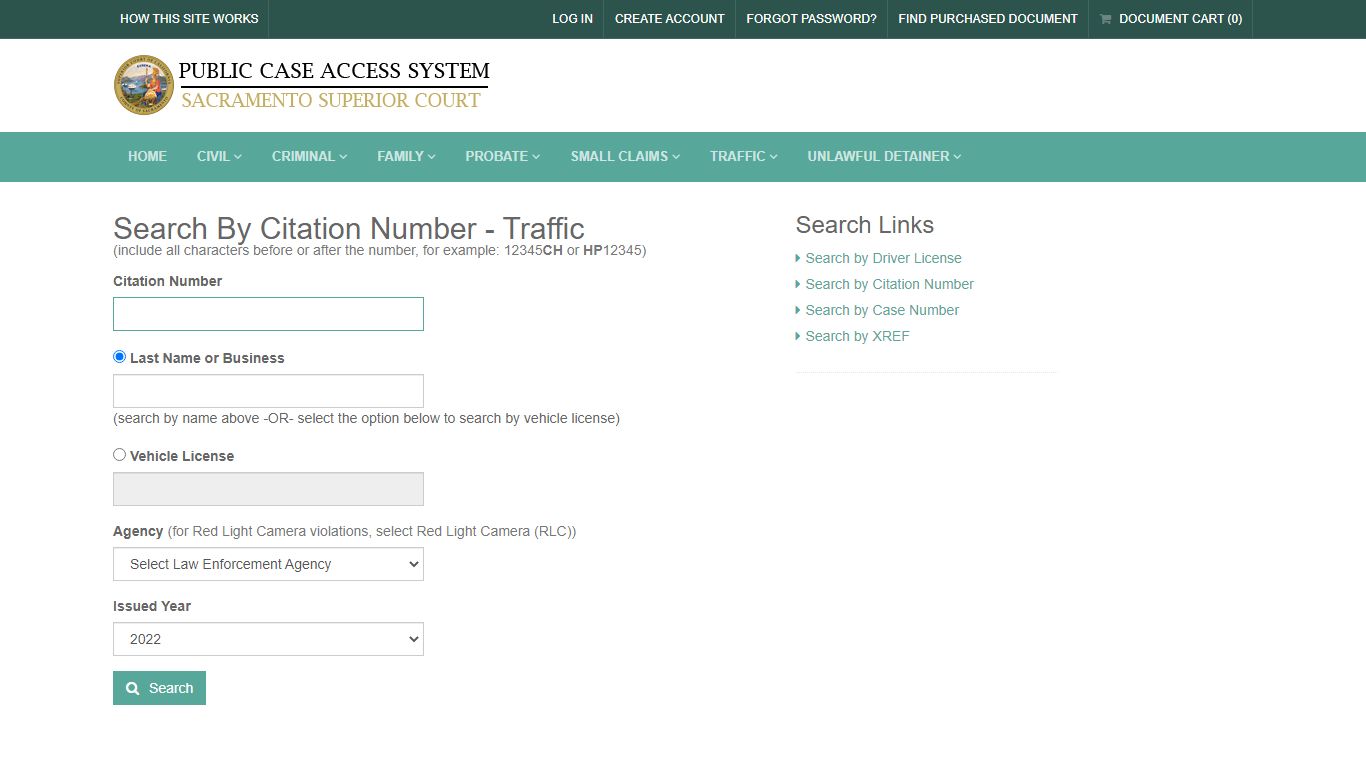Viewport: 1366px width, 768px height.
Task: Focus the Citation Number input field
Action: click(268, 314)
